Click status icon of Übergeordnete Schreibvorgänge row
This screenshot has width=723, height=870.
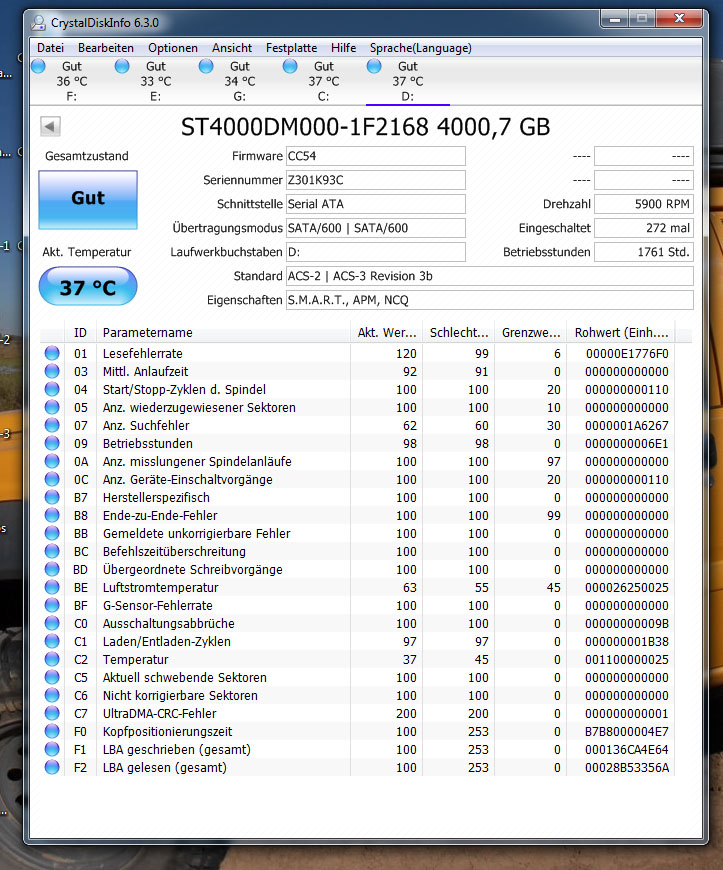[52, 569]
